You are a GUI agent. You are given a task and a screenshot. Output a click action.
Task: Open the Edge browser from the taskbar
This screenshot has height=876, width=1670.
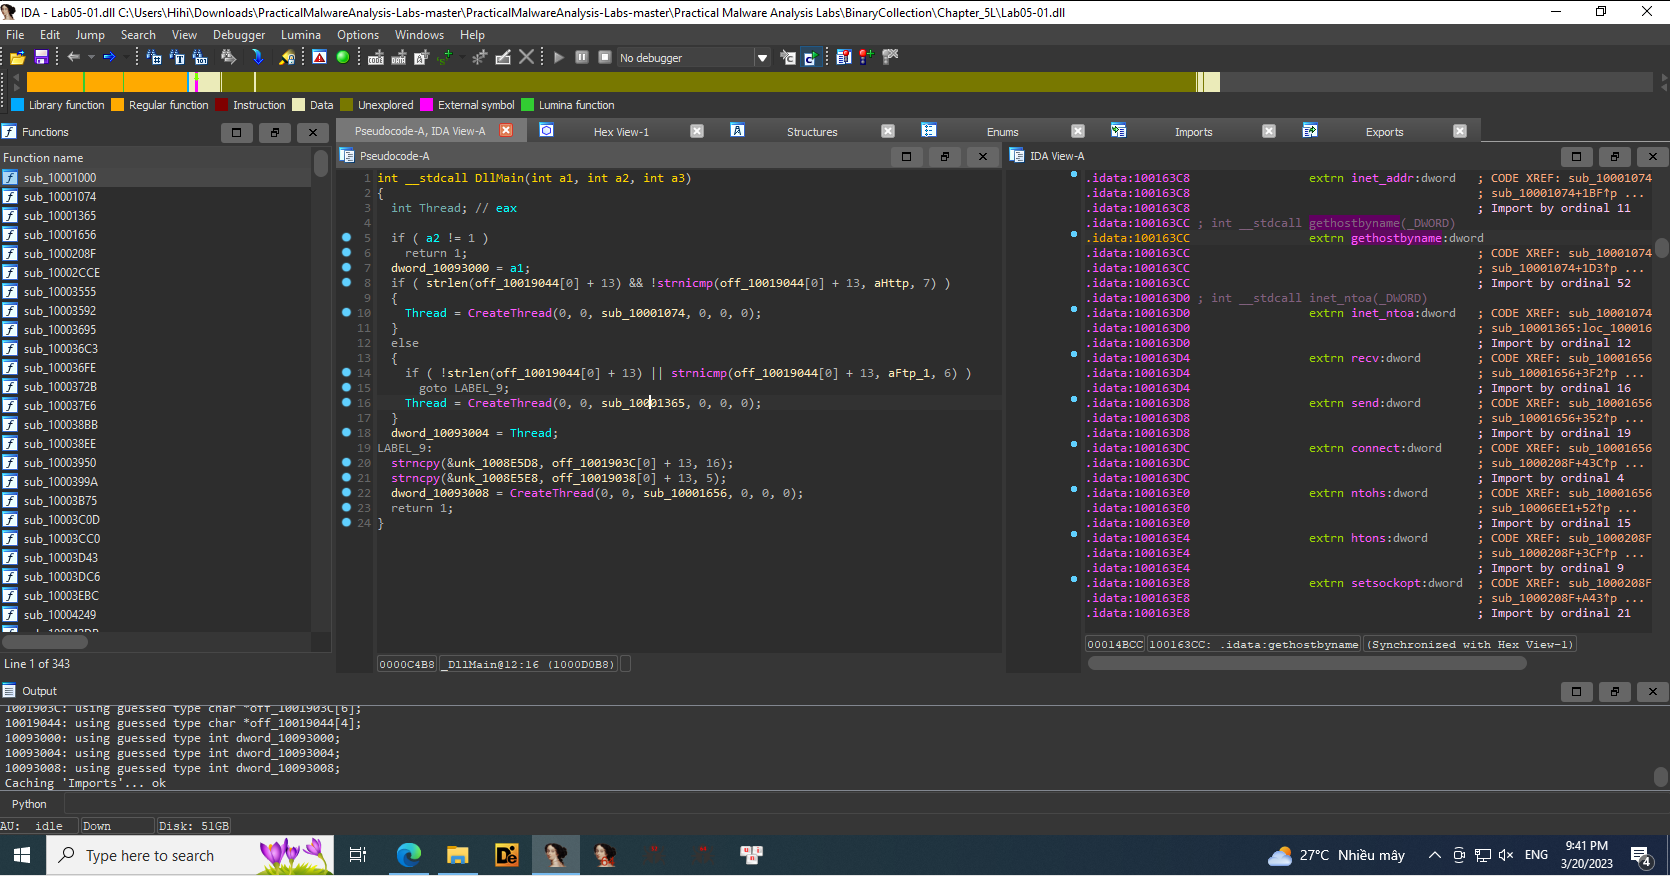point(408,855)
